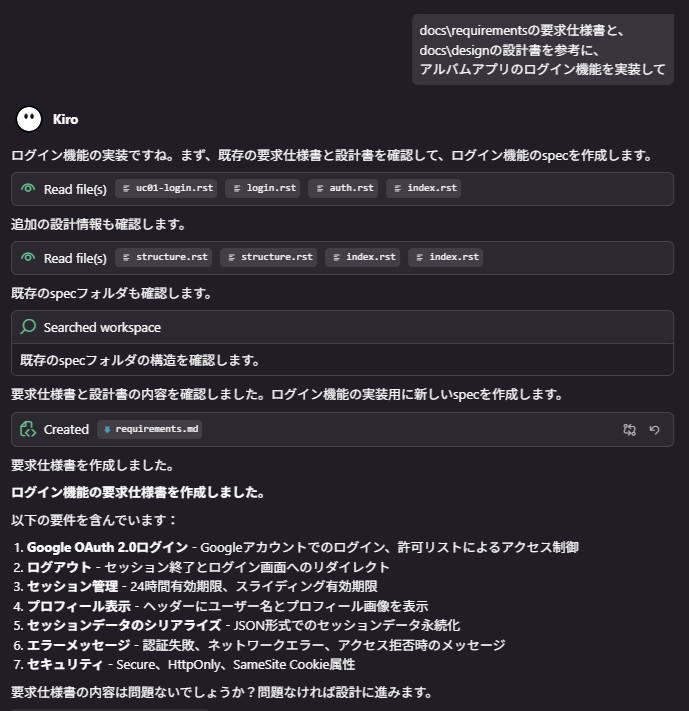This screenshot has height=711, width=689.
Task: Open first structure.rst chip in second Read row
Action: tap(164, 257)
